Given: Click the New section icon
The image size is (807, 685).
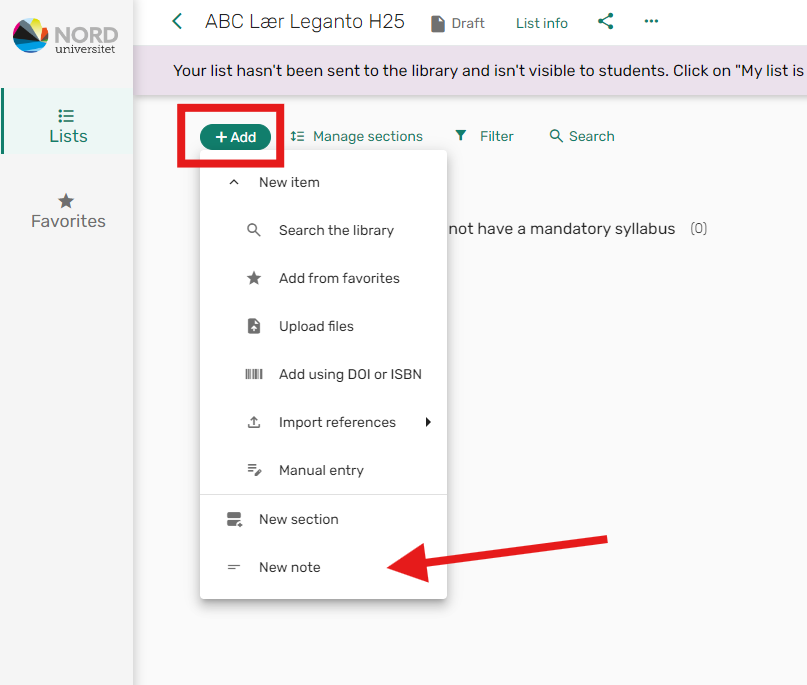Looking at the screenshot, I should (235, 519).
